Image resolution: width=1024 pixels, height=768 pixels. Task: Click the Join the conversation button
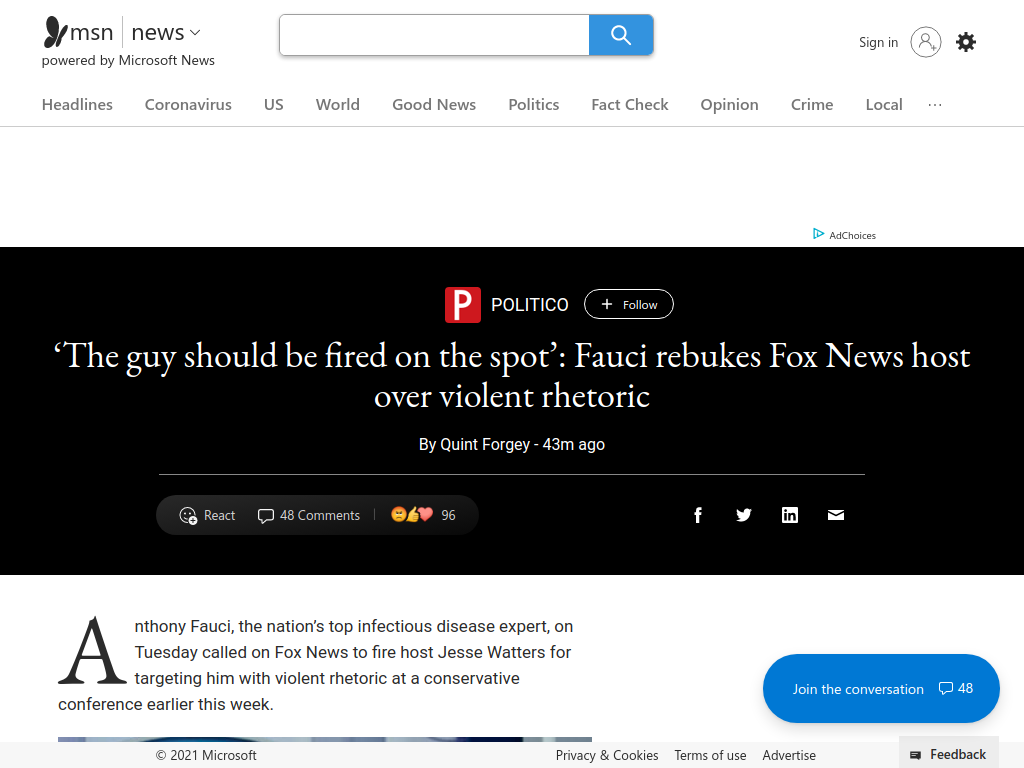881,688
